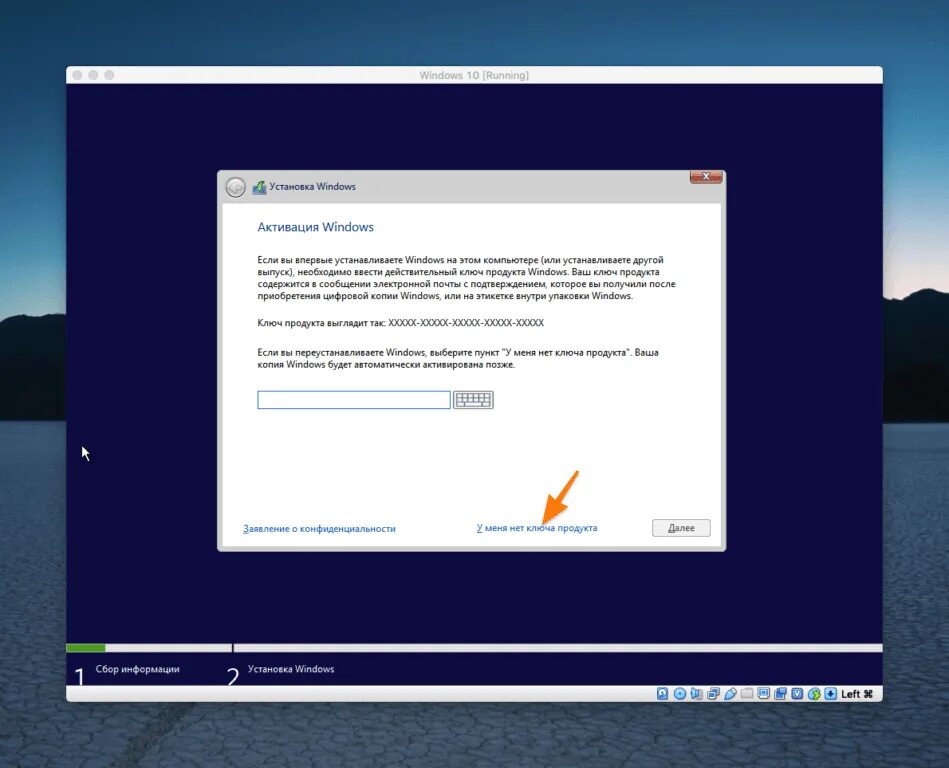The height and width of the screenshot is (768, 949).
Task: Click the 'Активация Windows' heading
Action: pyautogui.click(x=315, y=227)
